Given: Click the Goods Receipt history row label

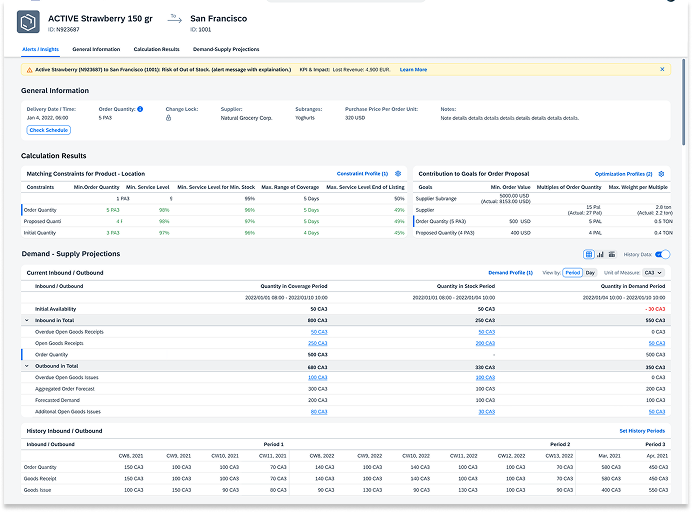Looking at the screenshot, I should pos(40,478).
